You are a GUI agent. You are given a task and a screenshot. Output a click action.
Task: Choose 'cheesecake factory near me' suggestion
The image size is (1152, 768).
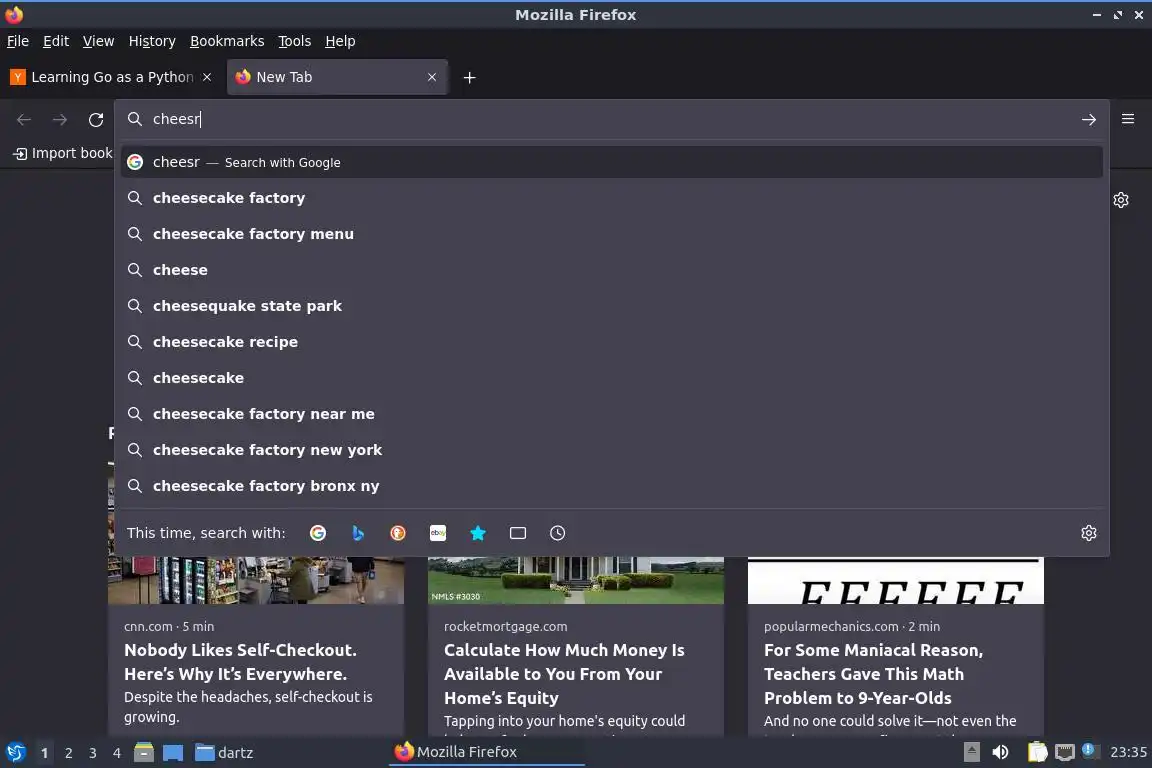coord(611,414)
